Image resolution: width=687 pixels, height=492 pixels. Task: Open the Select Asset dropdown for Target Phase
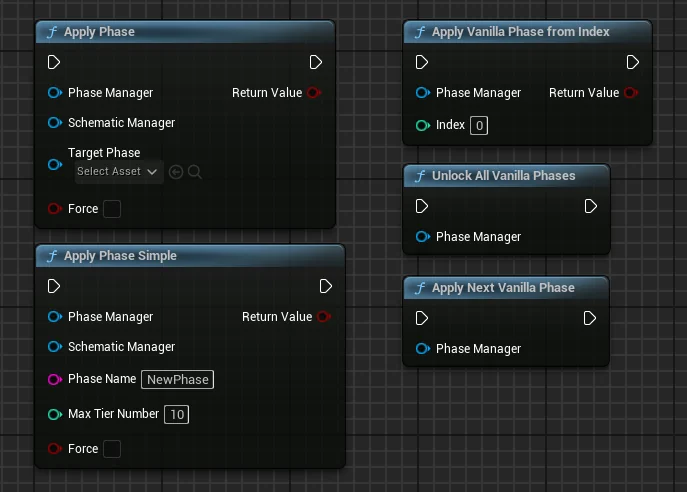pyautogui.click(x=118, y=171)
